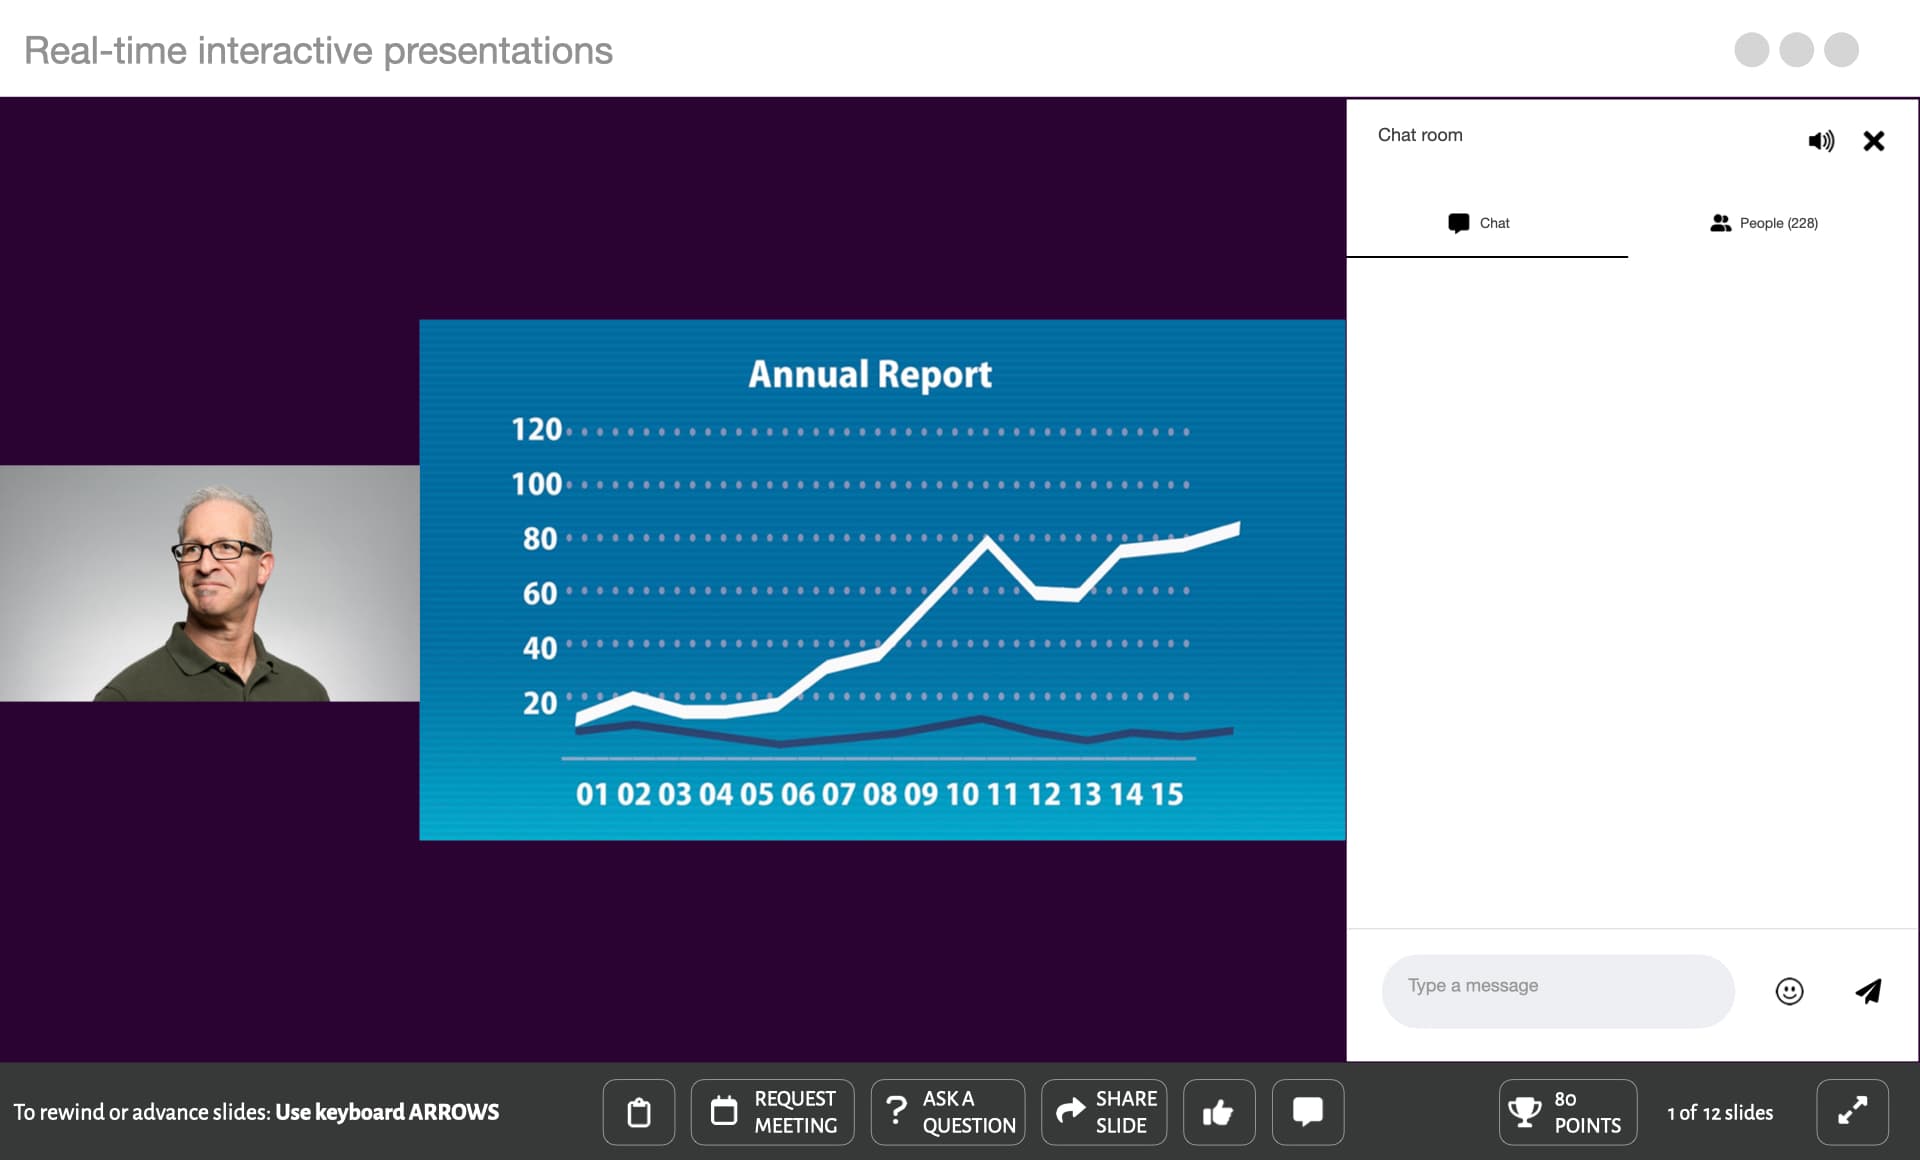1920x1160 pixels.
Task: Click the 1 of 12 slides counter
Action: 1720,1112
